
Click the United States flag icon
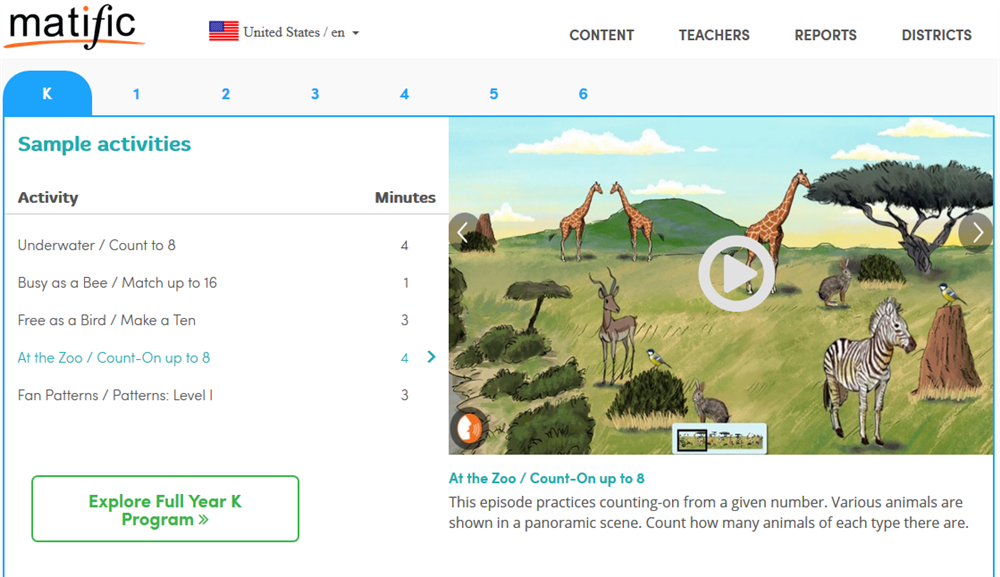[x=223, y=31]
